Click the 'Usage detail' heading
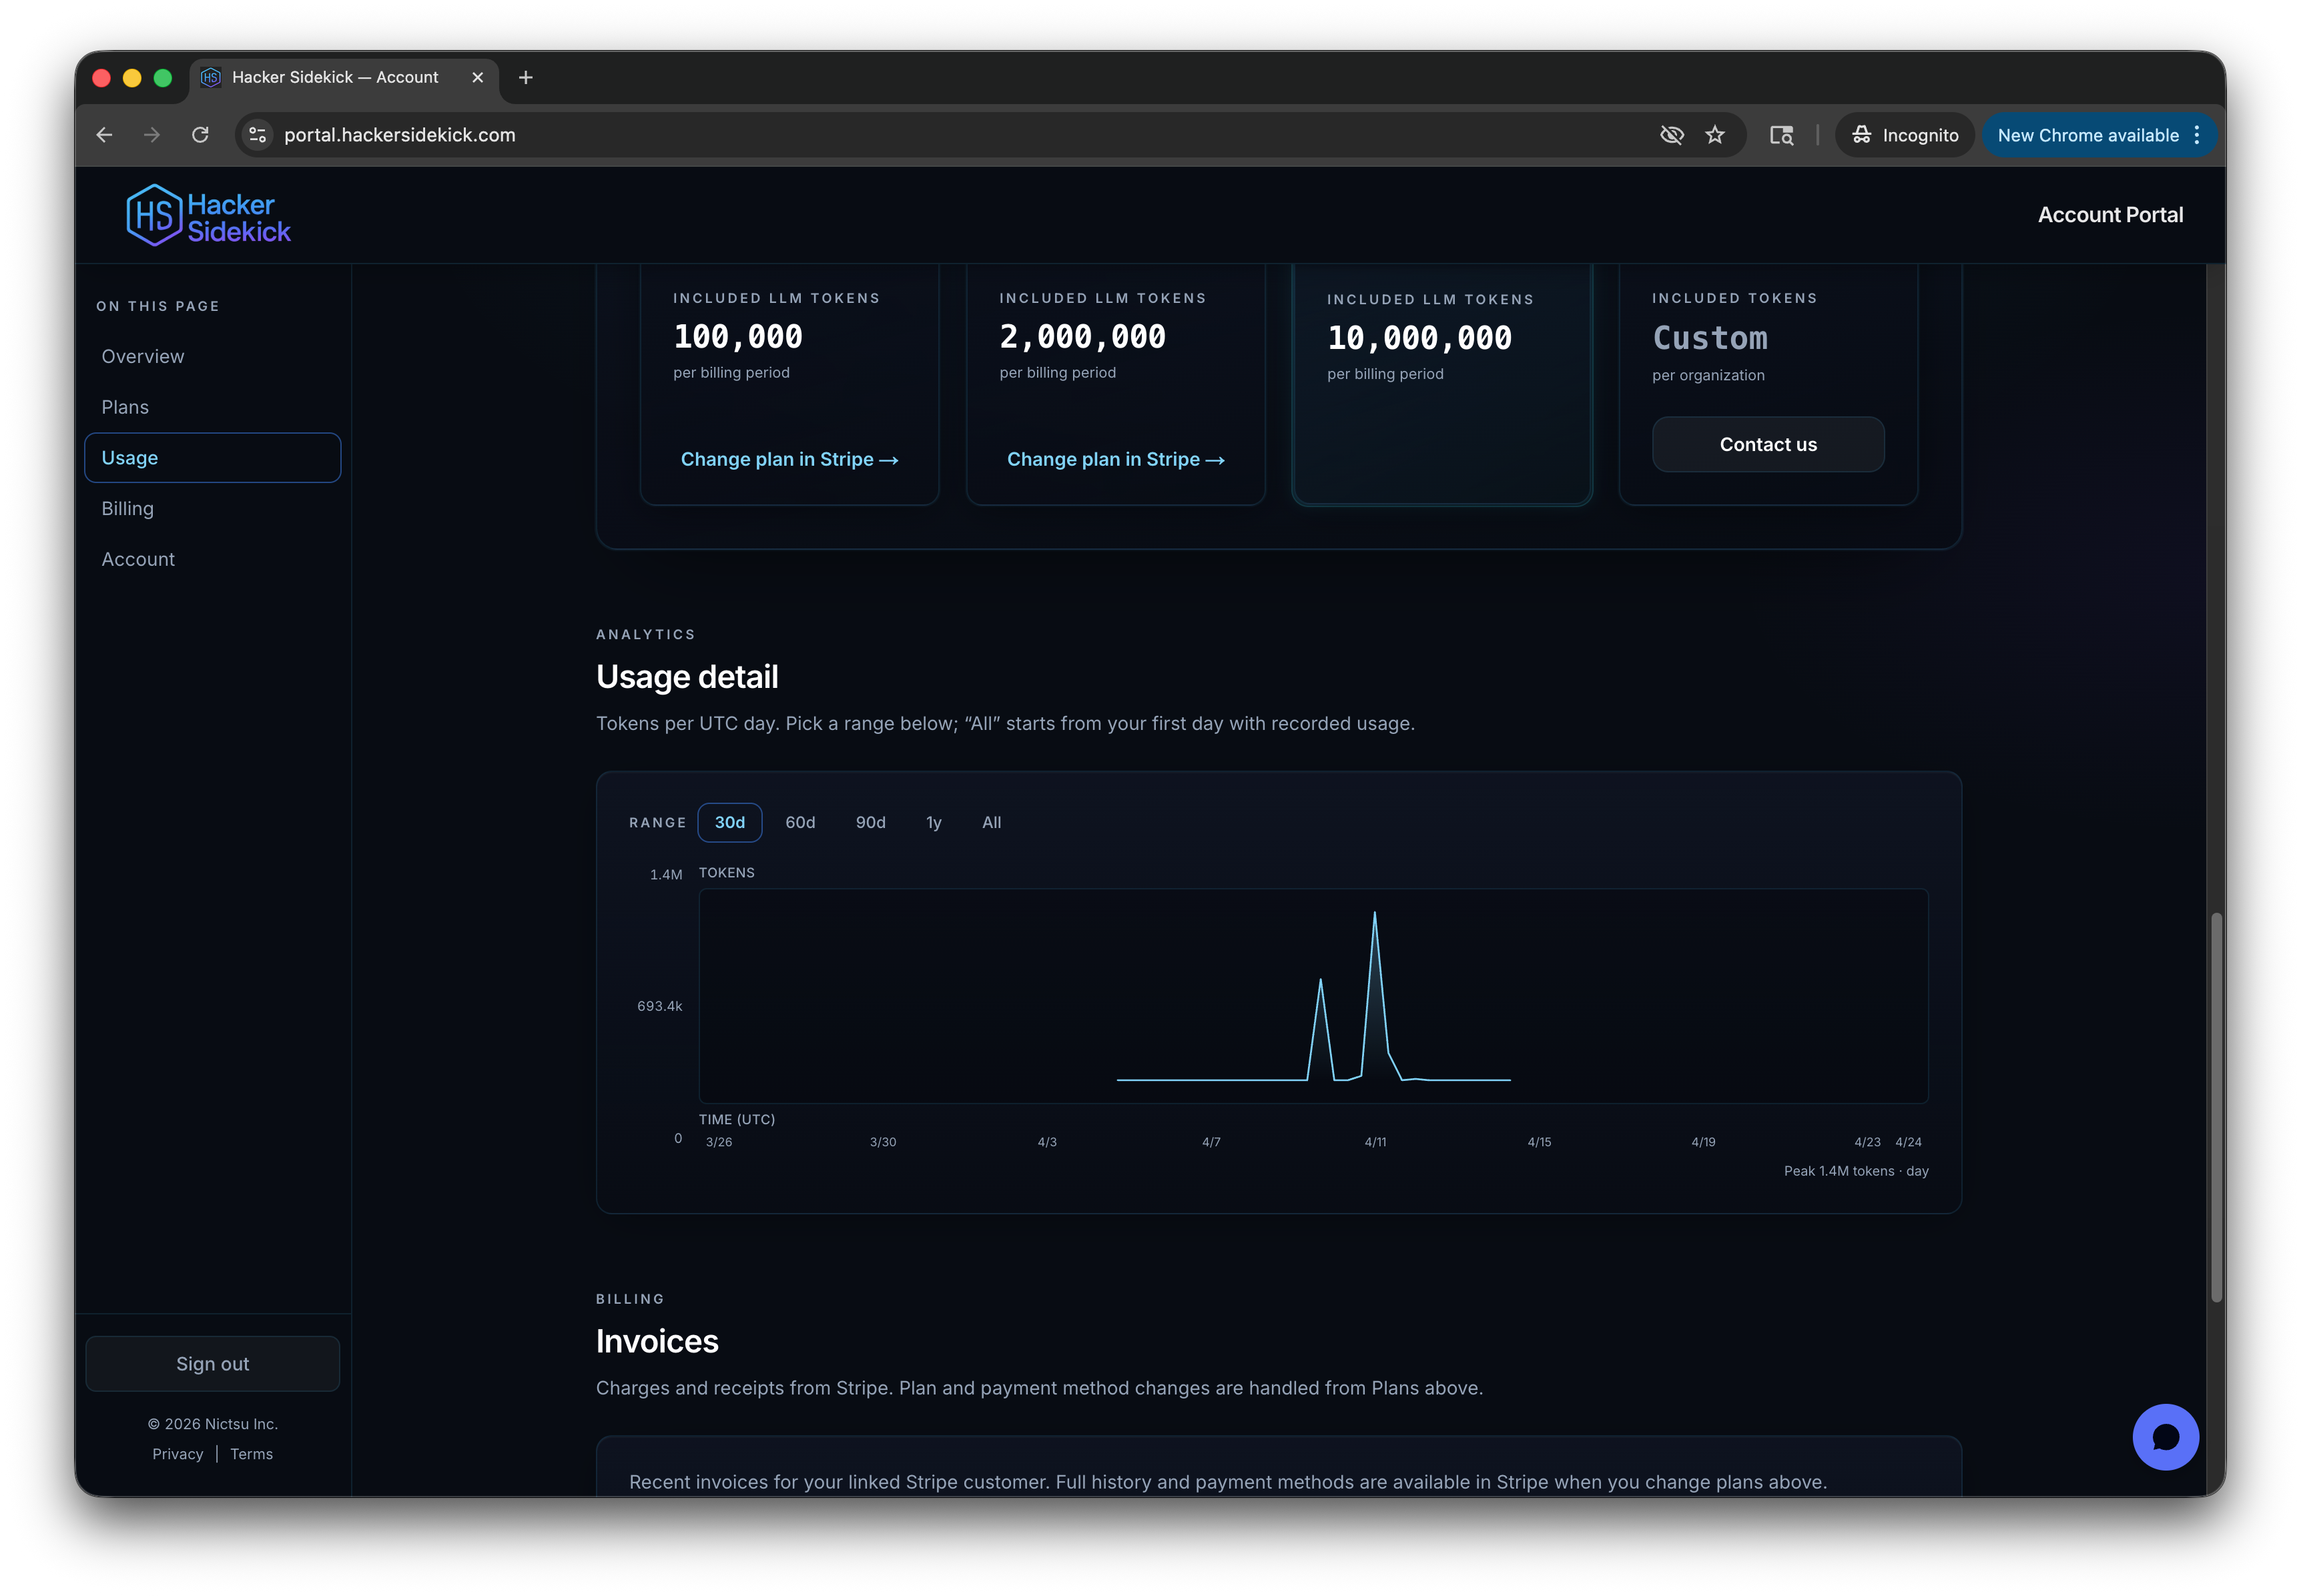The image size is (2301, 1596). 687,677
